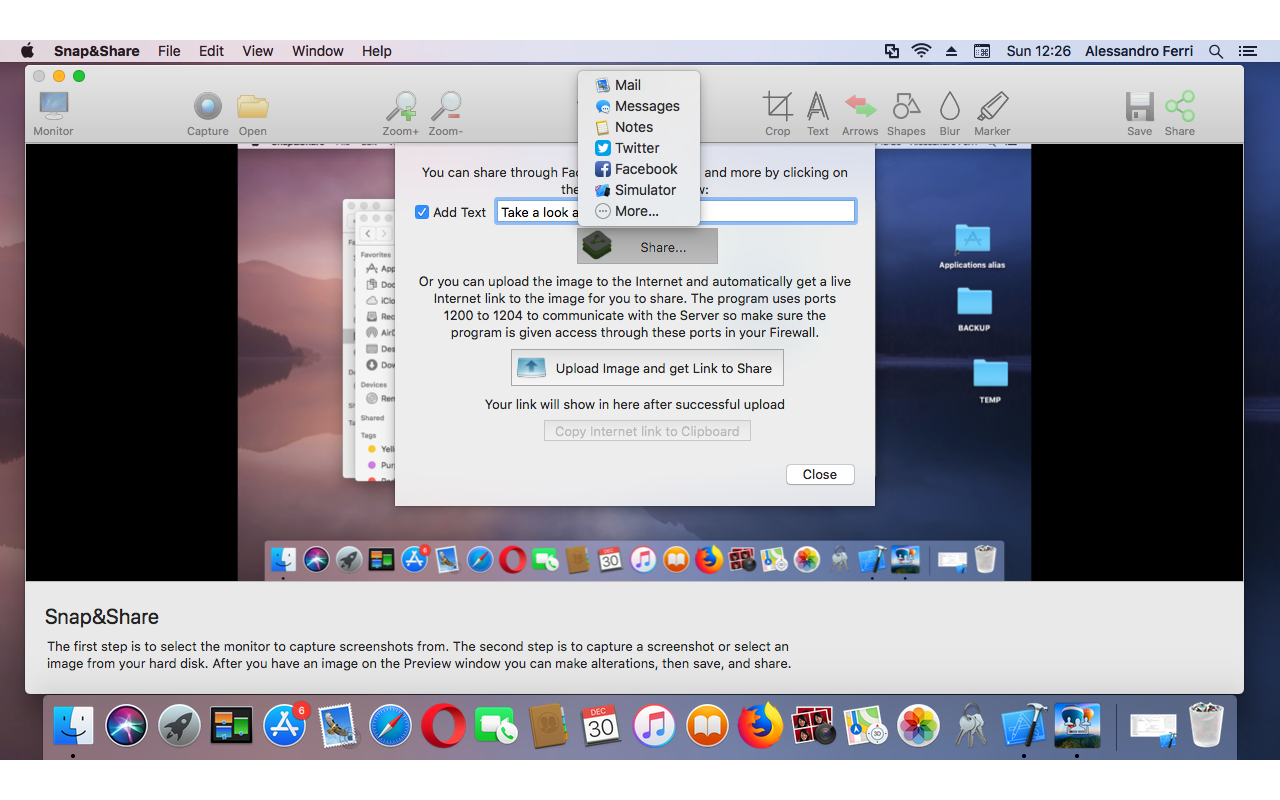Open FaceTime from the Dock

point(495,726)
